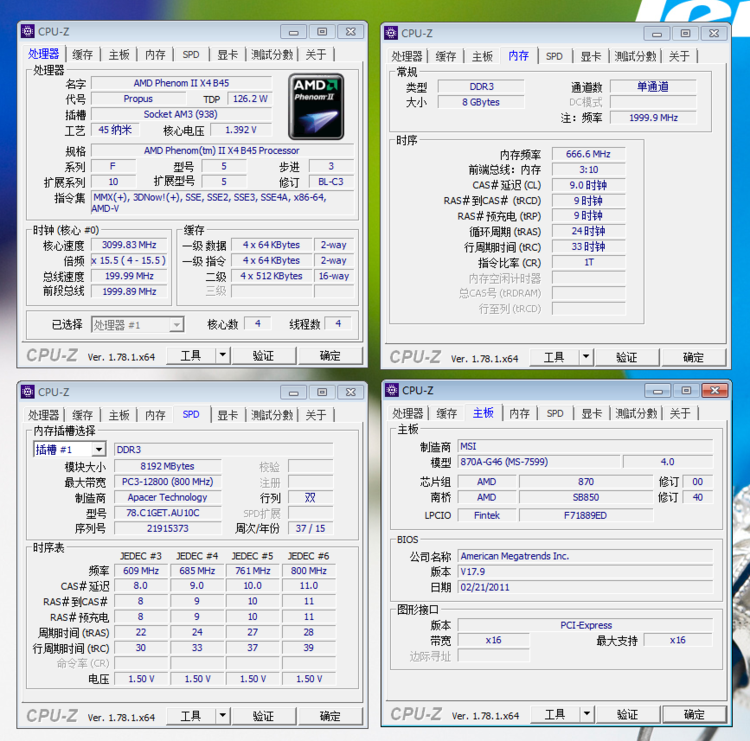This screenshot has width=750, height=741.
Task: Click 工具 button in the mainboard window
Action: [555, 714]
